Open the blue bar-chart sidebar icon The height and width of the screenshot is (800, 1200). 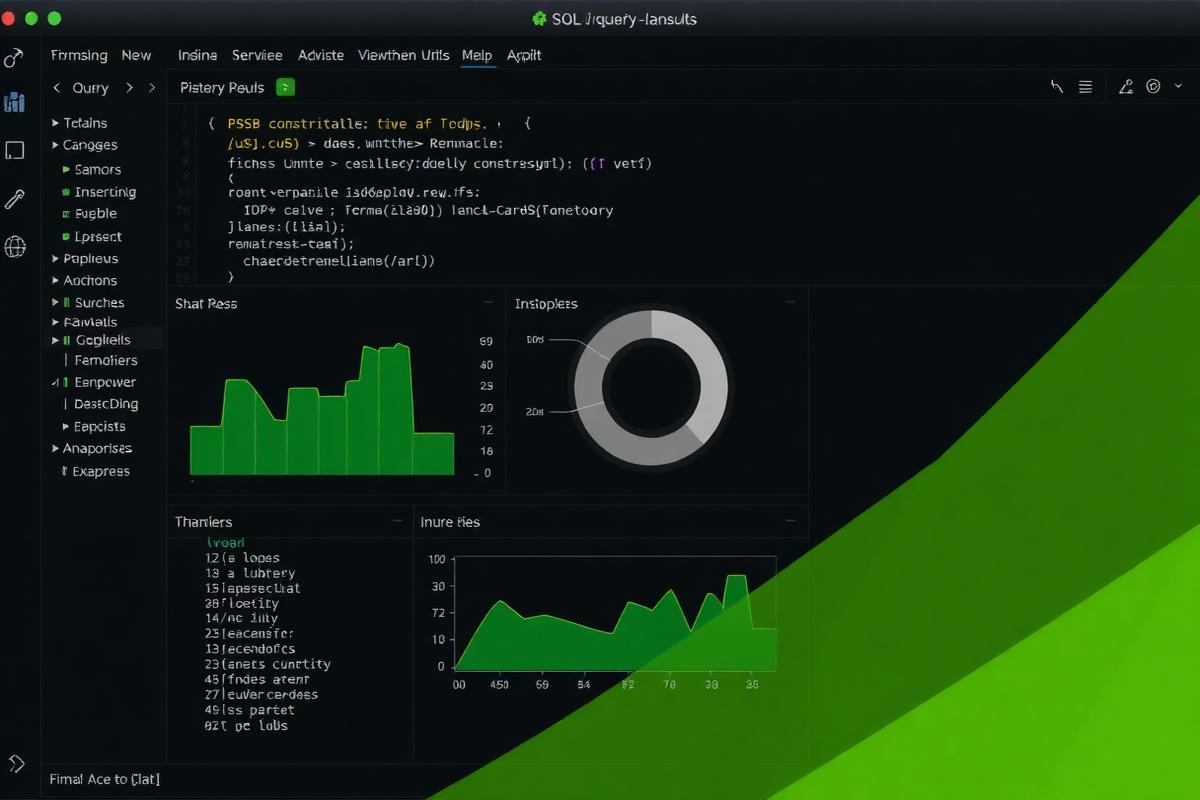tap(14, 101)
